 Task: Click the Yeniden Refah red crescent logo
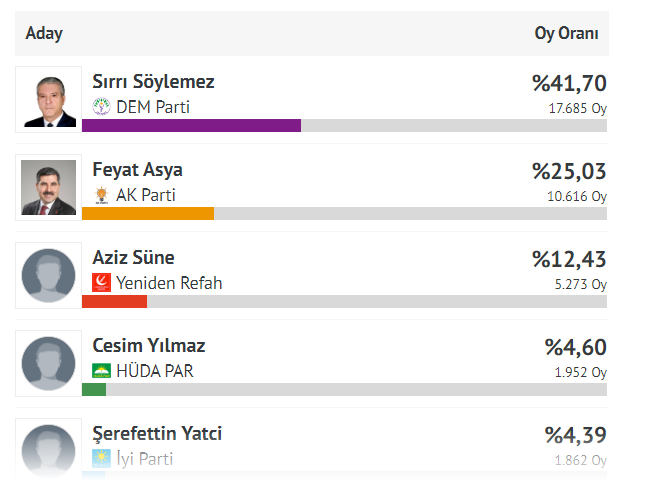coord(101,283)
